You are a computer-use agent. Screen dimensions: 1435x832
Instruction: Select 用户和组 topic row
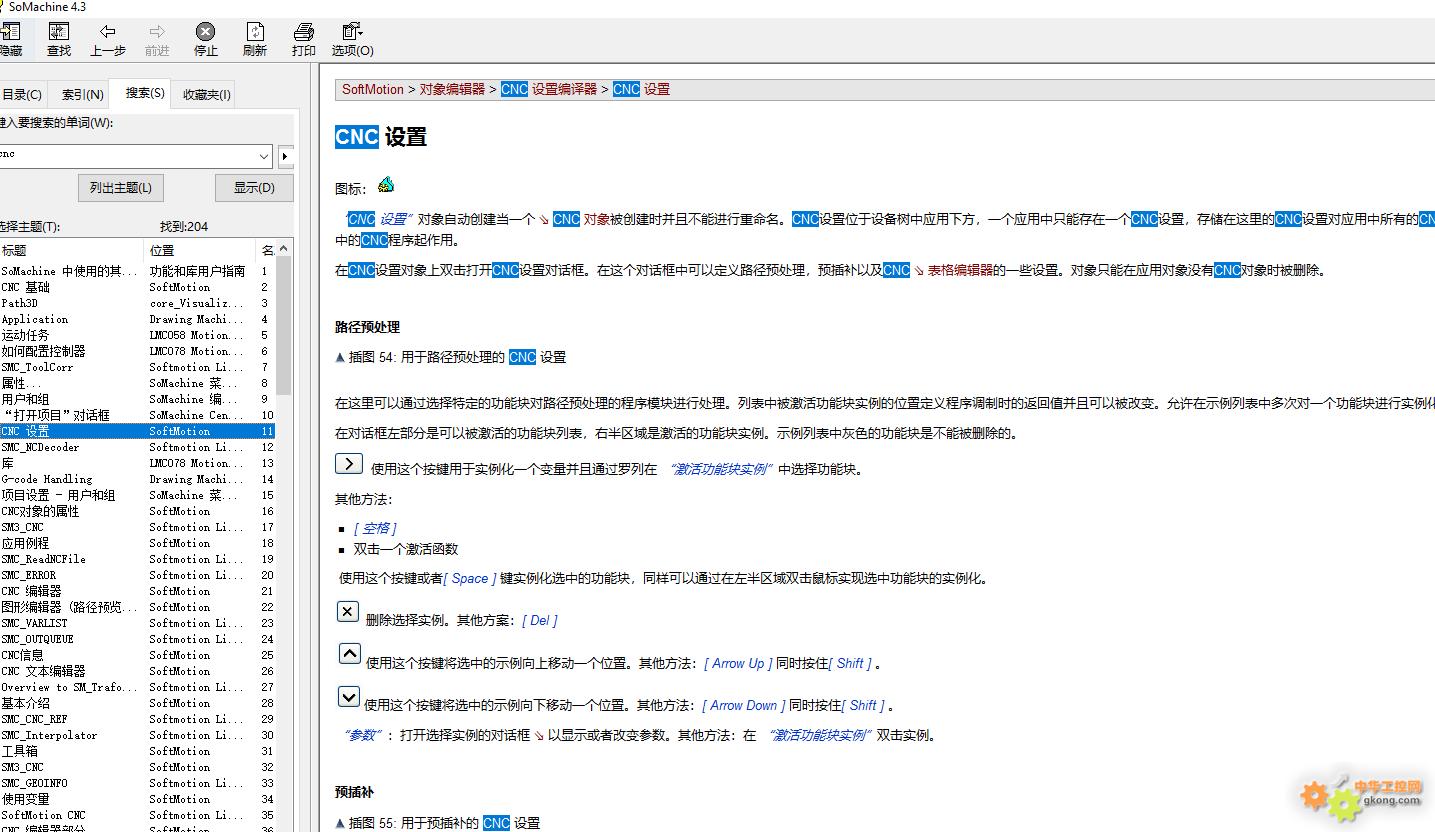137,399
